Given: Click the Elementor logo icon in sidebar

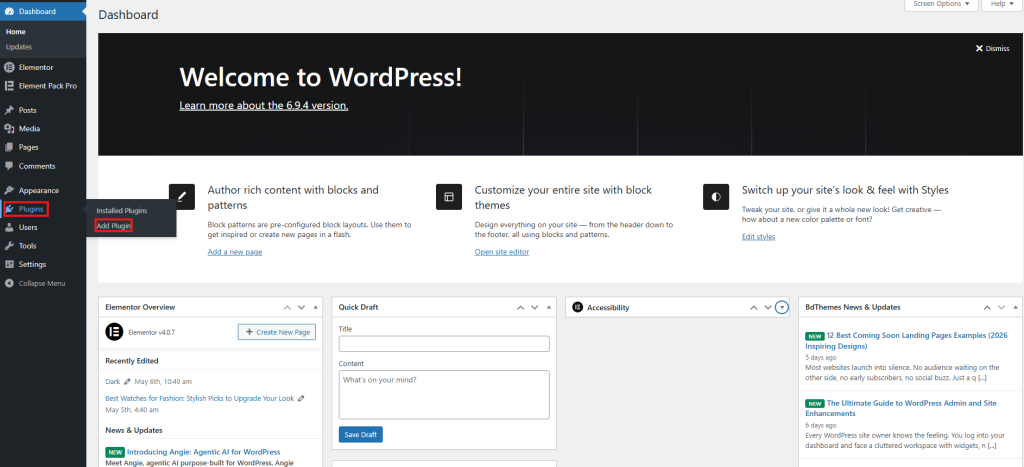Looking at the screenshot, I should (9, 67).
